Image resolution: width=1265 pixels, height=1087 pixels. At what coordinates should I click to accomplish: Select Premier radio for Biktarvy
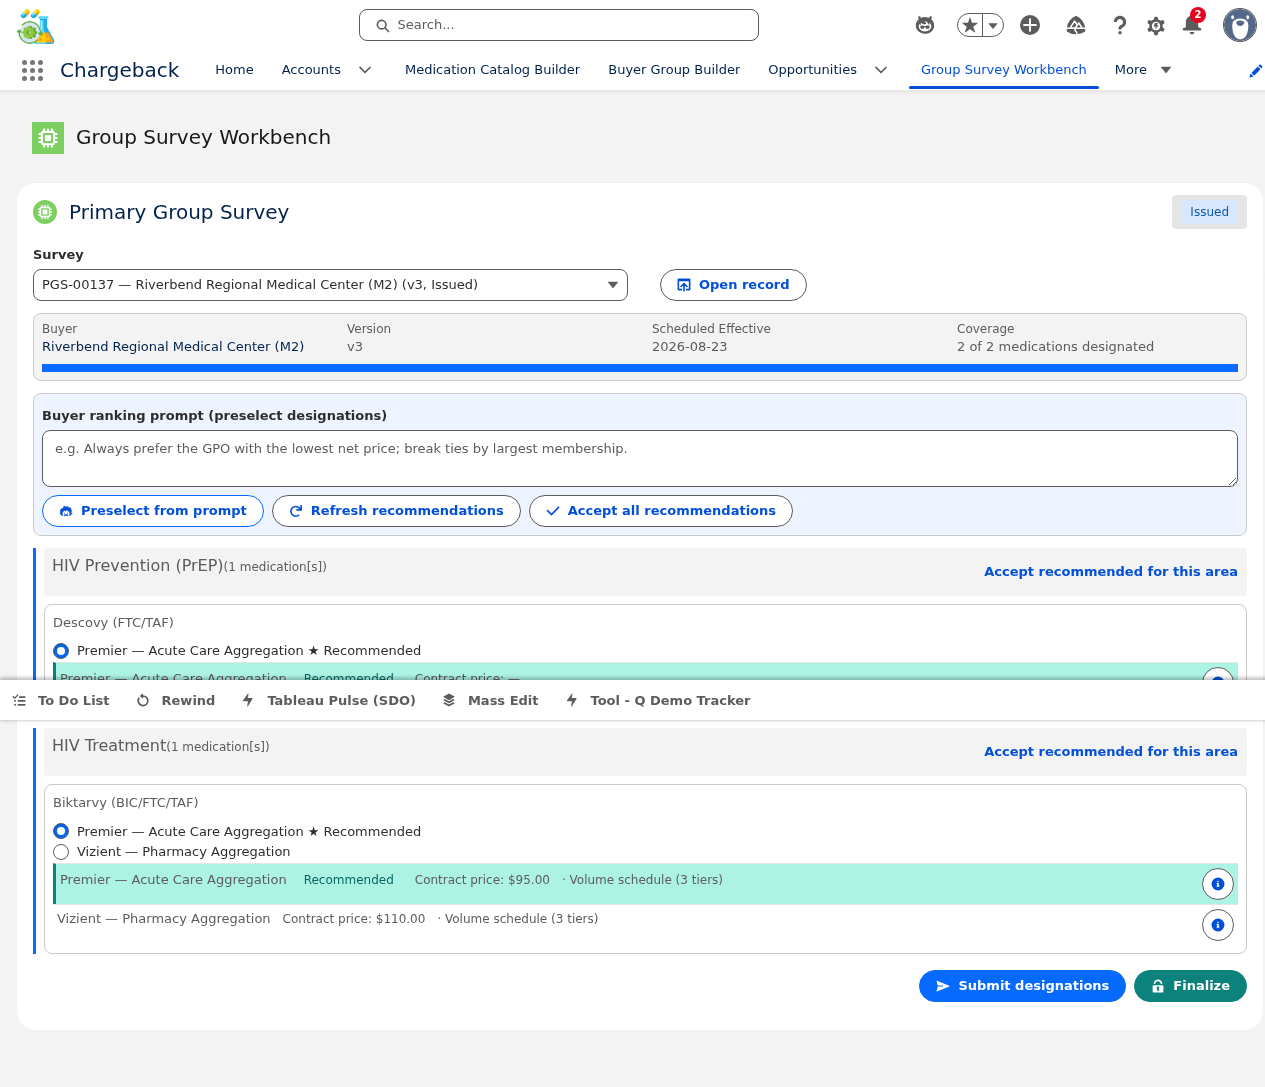pyautogui.click(x=61, y=831)
